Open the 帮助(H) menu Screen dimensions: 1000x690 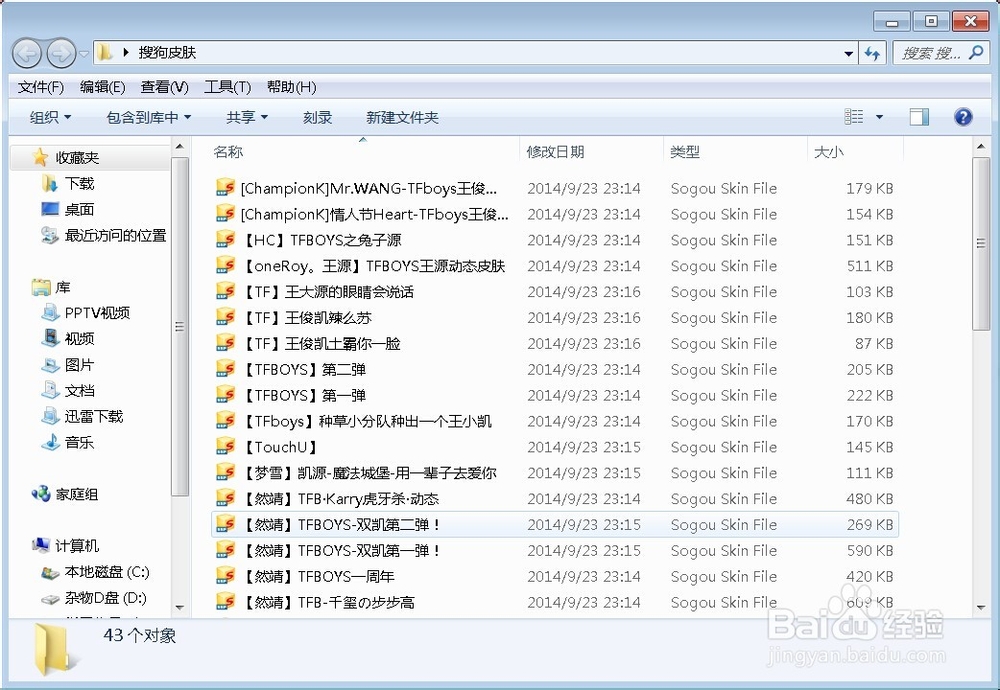291,87
